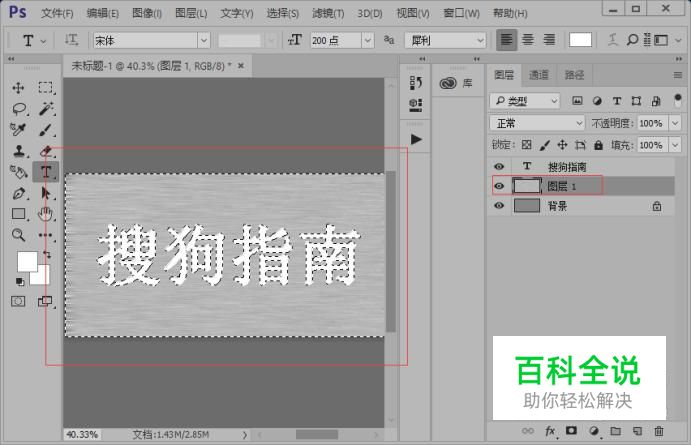The image size is (691, 445).
Task: Pick the Path Selection tool
Action: click(x=45, y=193)
